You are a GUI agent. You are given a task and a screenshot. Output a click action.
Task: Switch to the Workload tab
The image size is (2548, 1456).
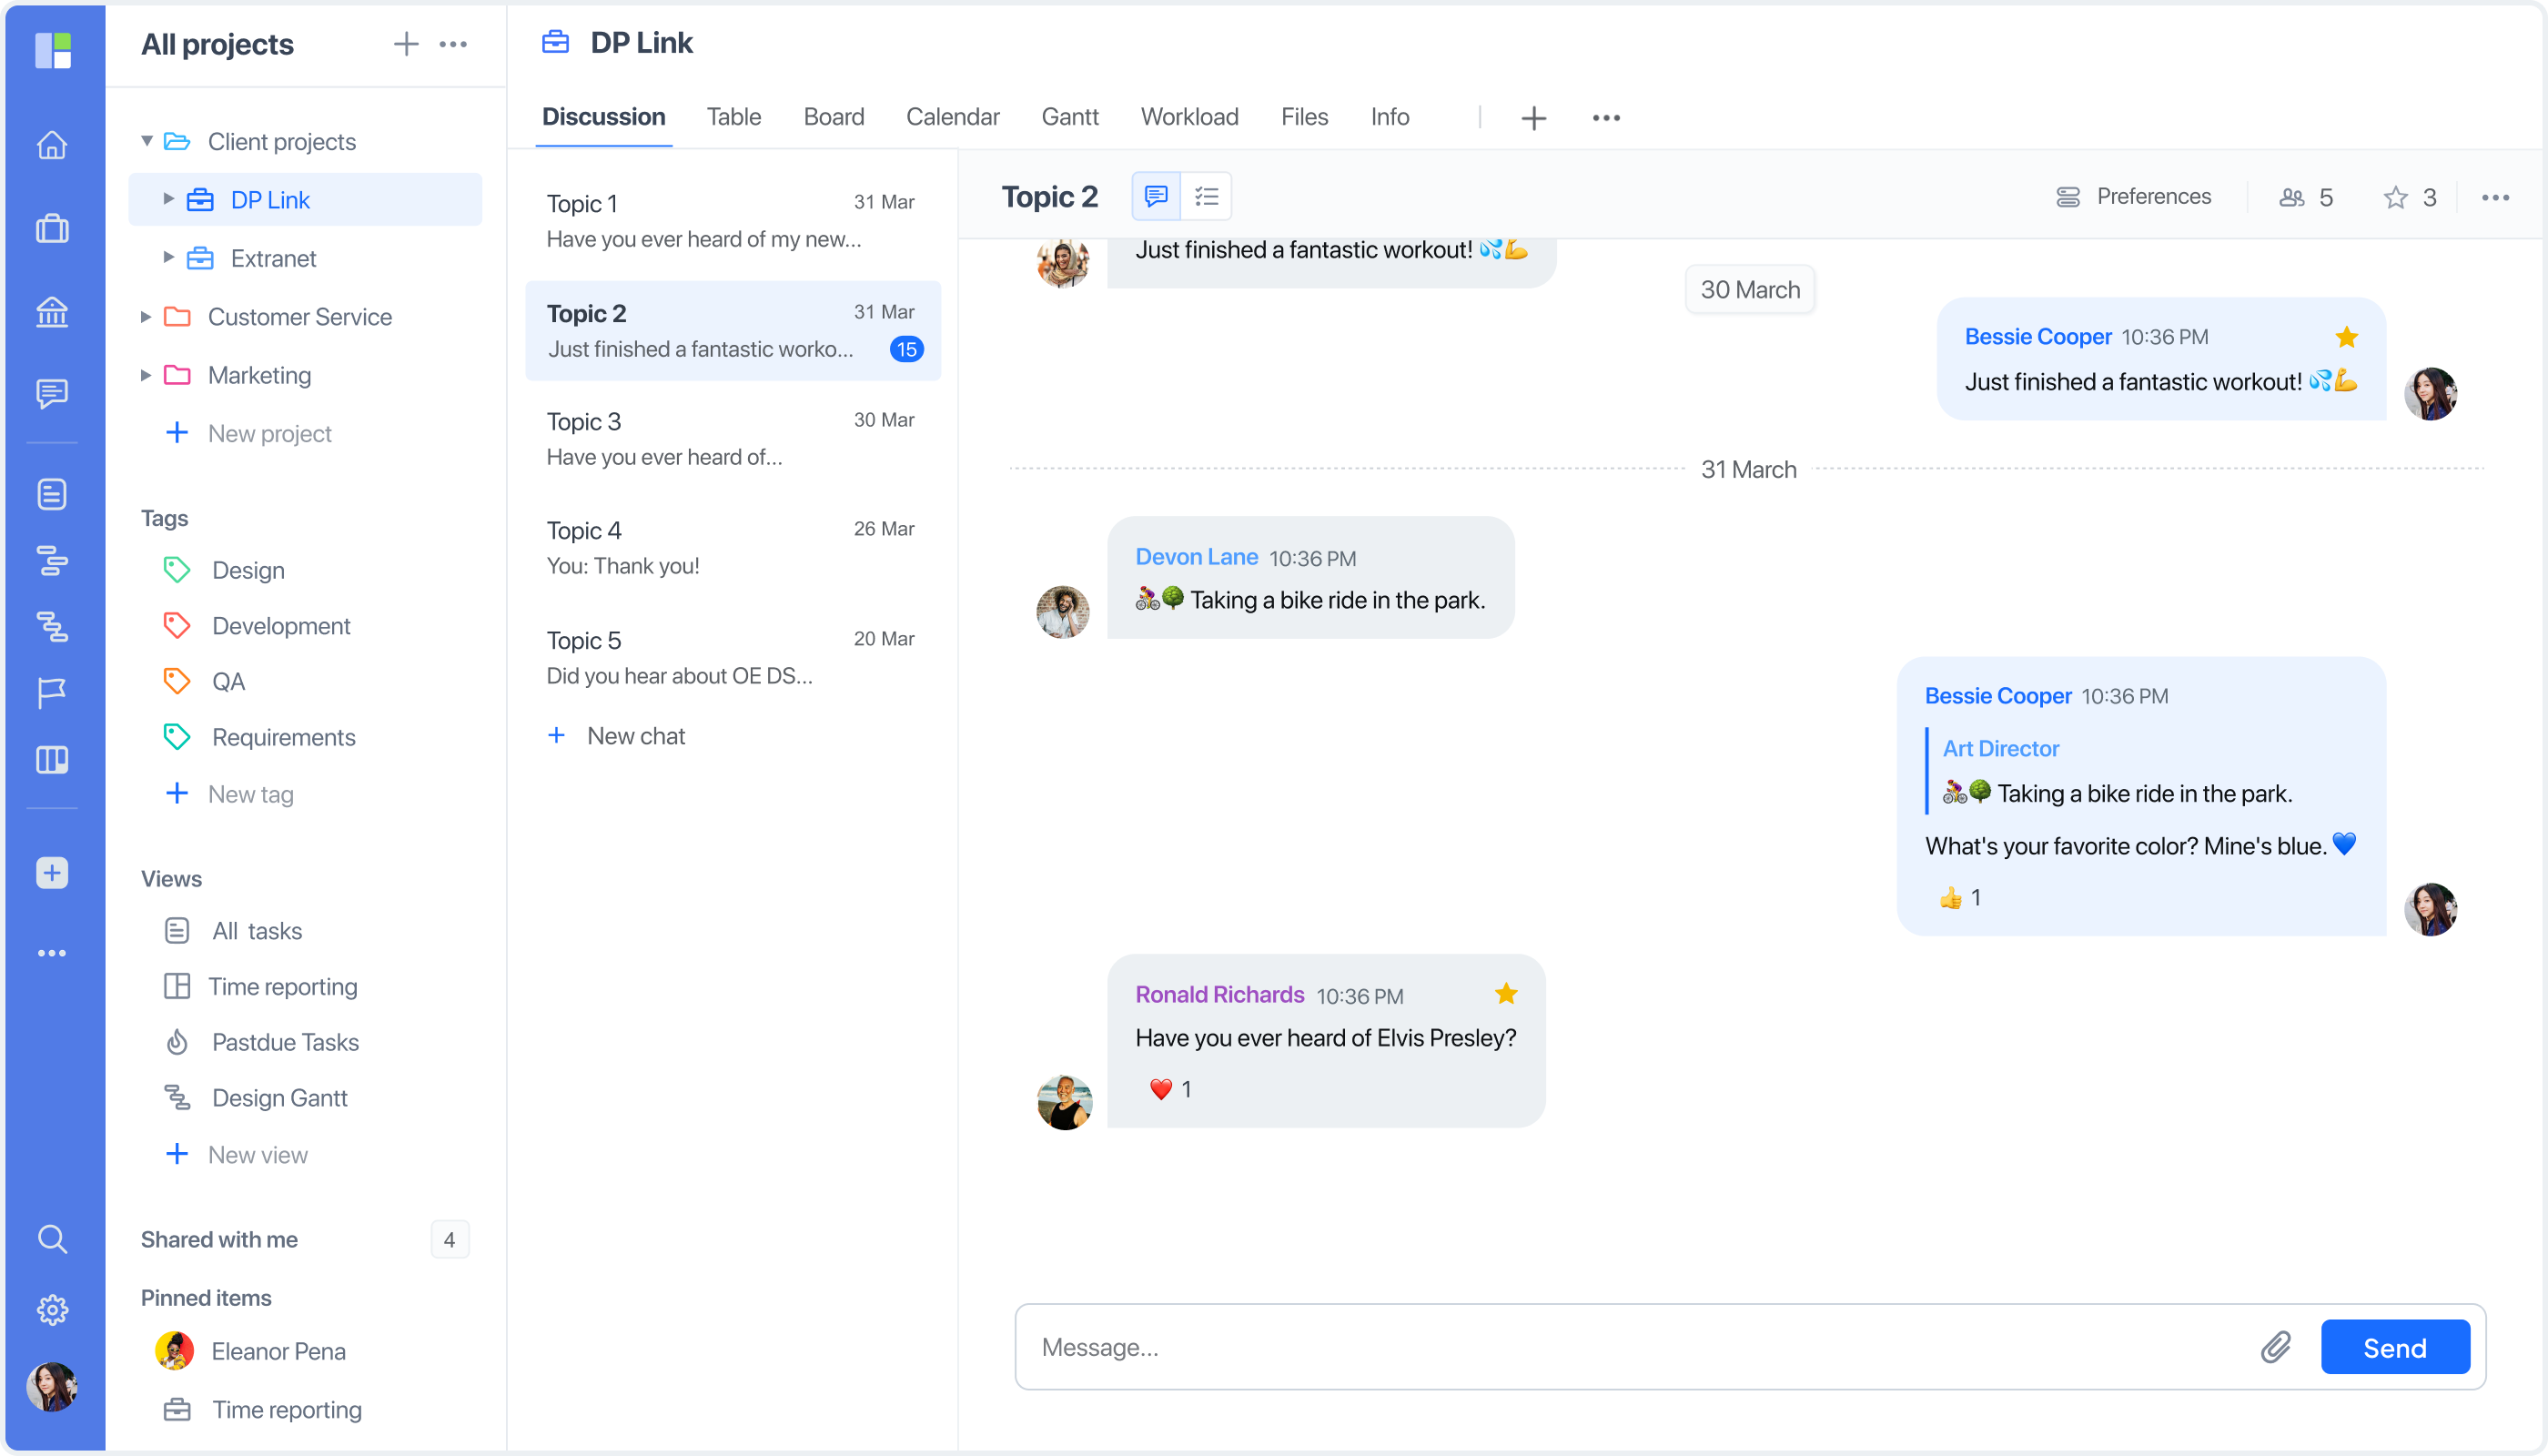pyautogui.click(x=1189, y=117)
